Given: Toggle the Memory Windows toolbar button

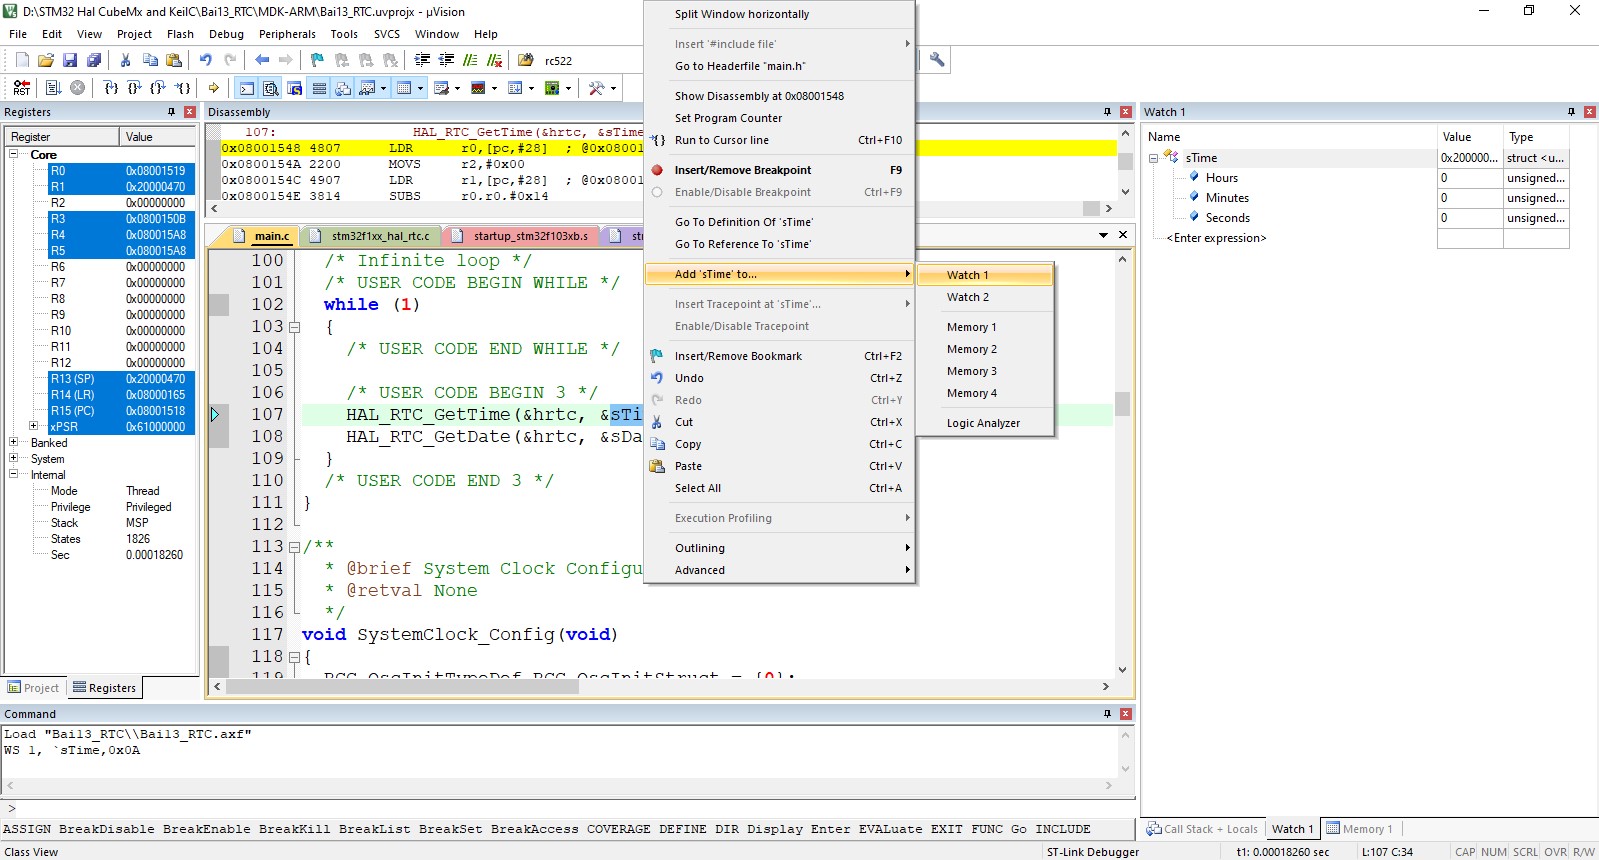Looking at the screenshot, I should [404, 88].
